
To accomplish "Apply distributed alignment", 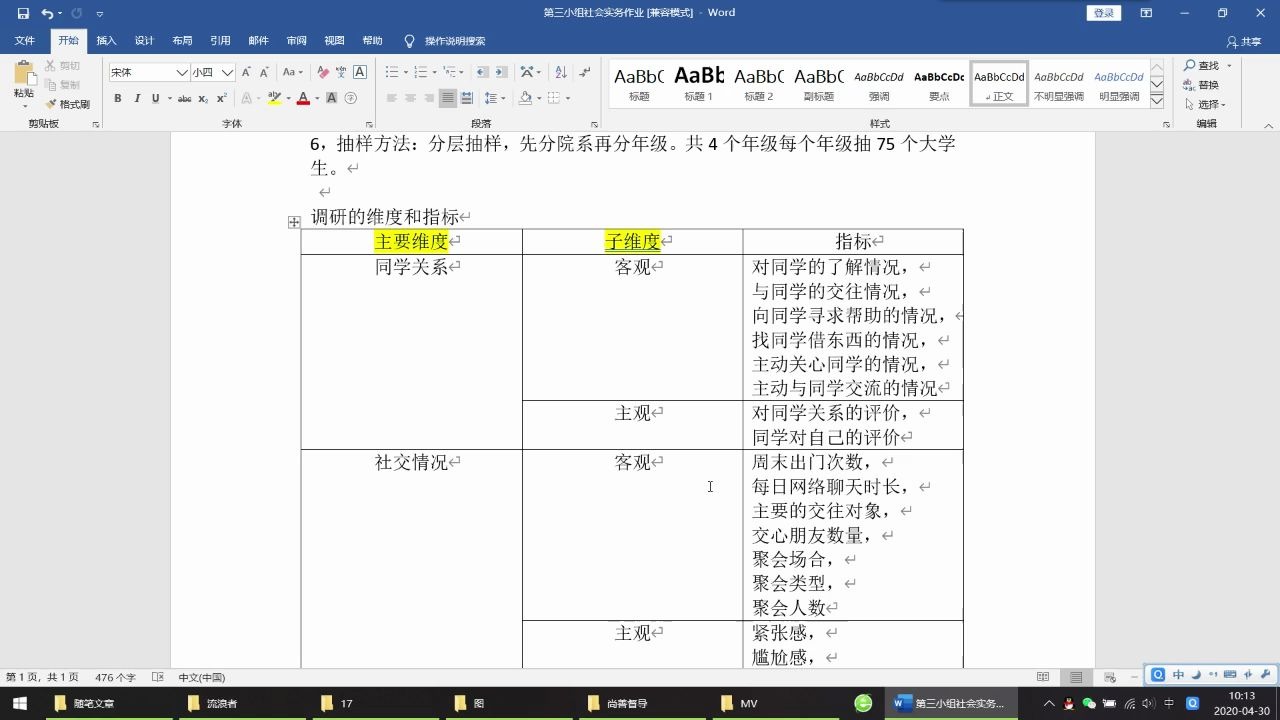I will click(467, 98).
